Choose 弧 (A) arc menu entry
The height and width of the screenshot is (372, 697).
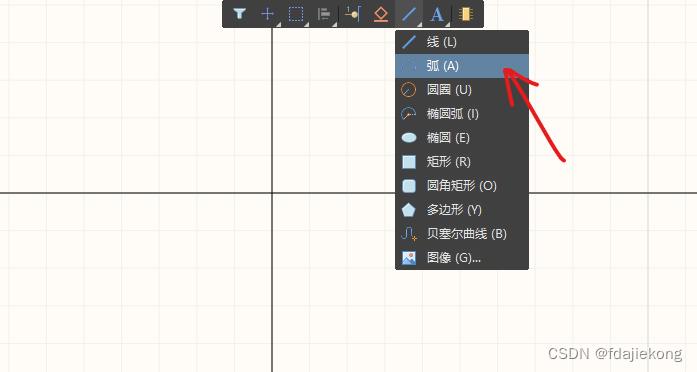pos(462,66)
